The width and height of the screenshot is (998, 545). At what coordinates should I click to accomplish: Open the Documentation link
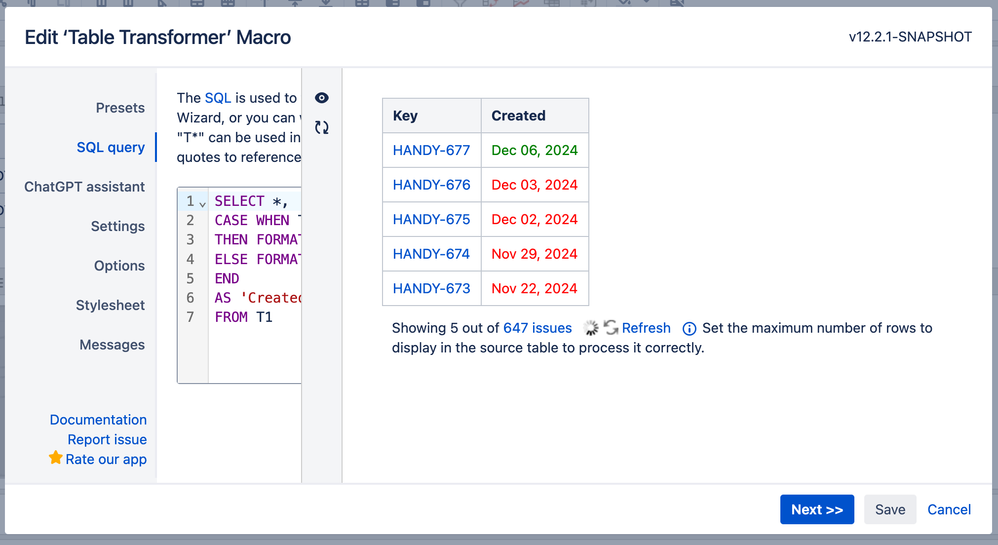pos(98,420)
